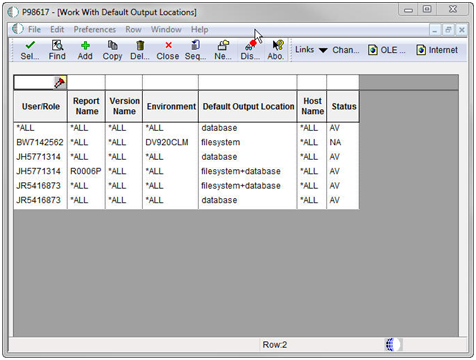Click the Copy toolbar icon

112,45
